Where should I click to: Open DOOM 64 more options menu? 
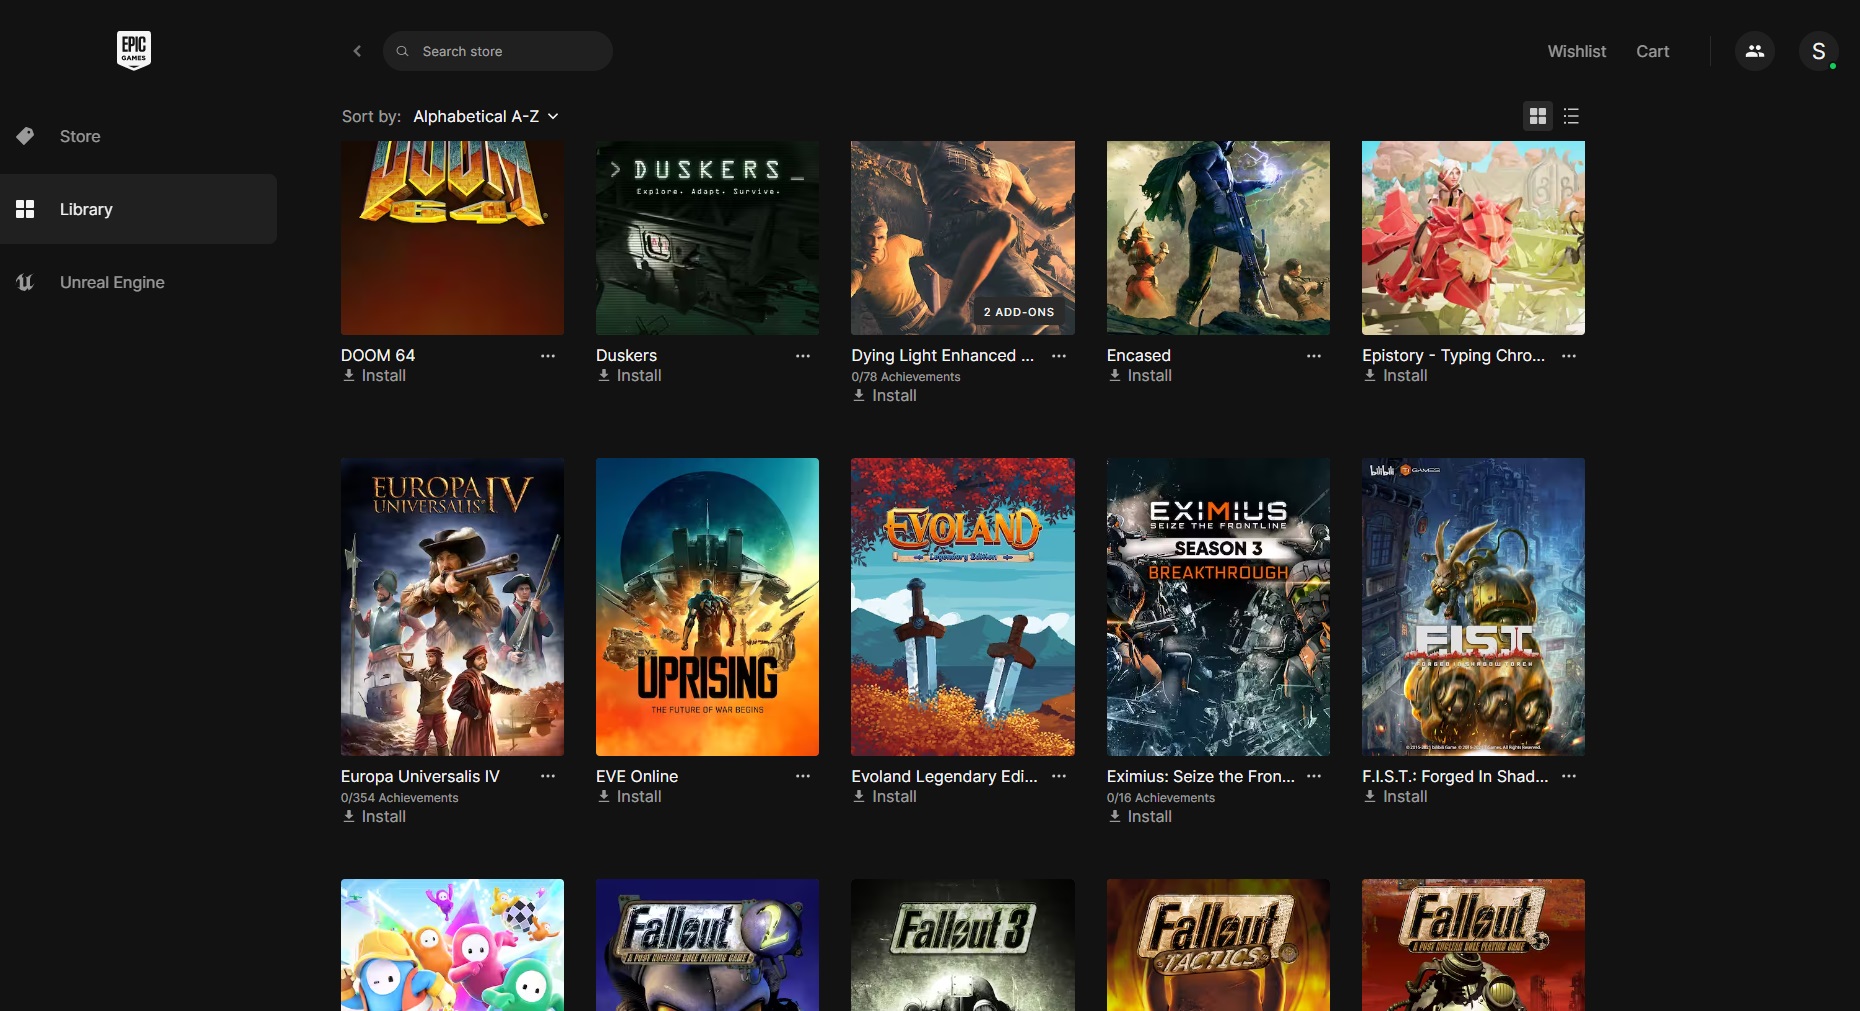(x=548, y=356)
